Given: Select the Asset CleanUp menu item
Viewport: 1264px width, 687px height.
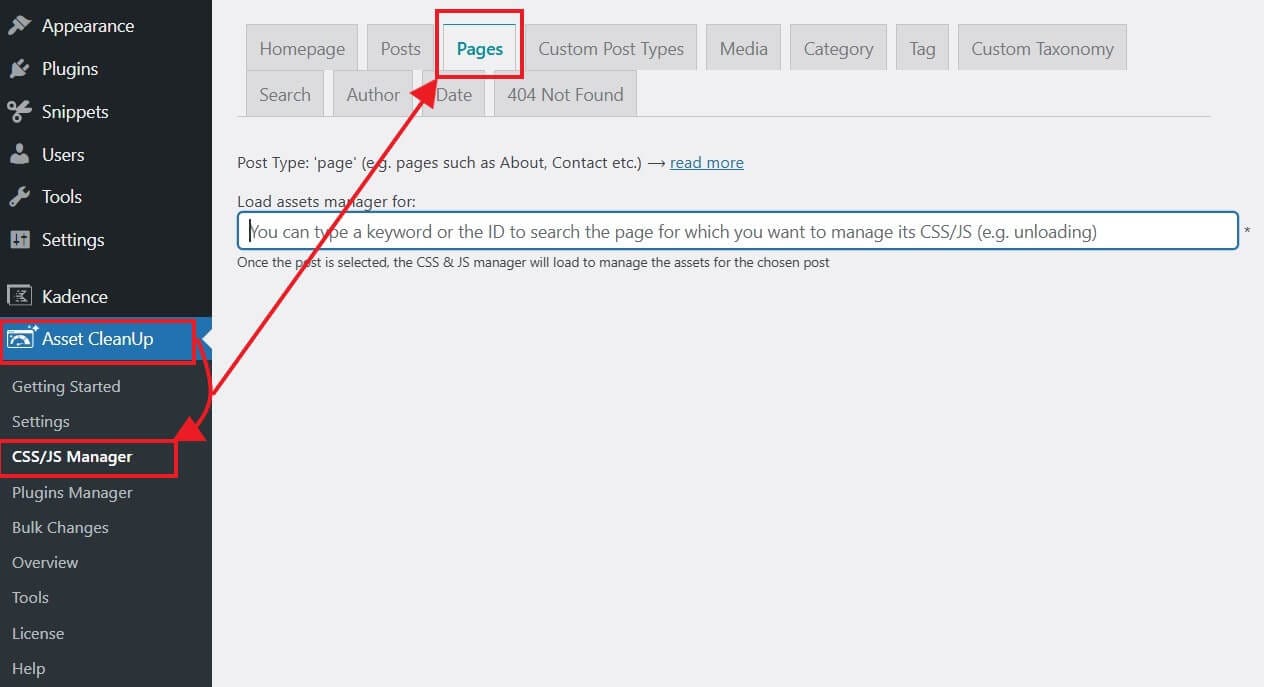Looking at the screenshot, I should (x=98, y=340).
